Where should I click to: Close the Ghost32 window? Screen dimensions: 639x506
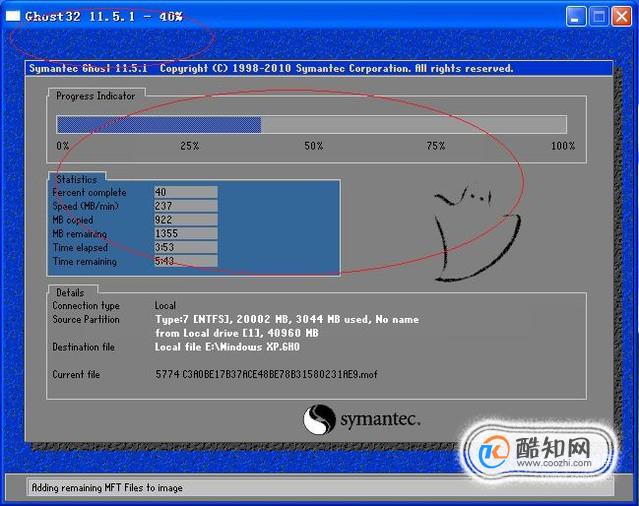point(621,17)
